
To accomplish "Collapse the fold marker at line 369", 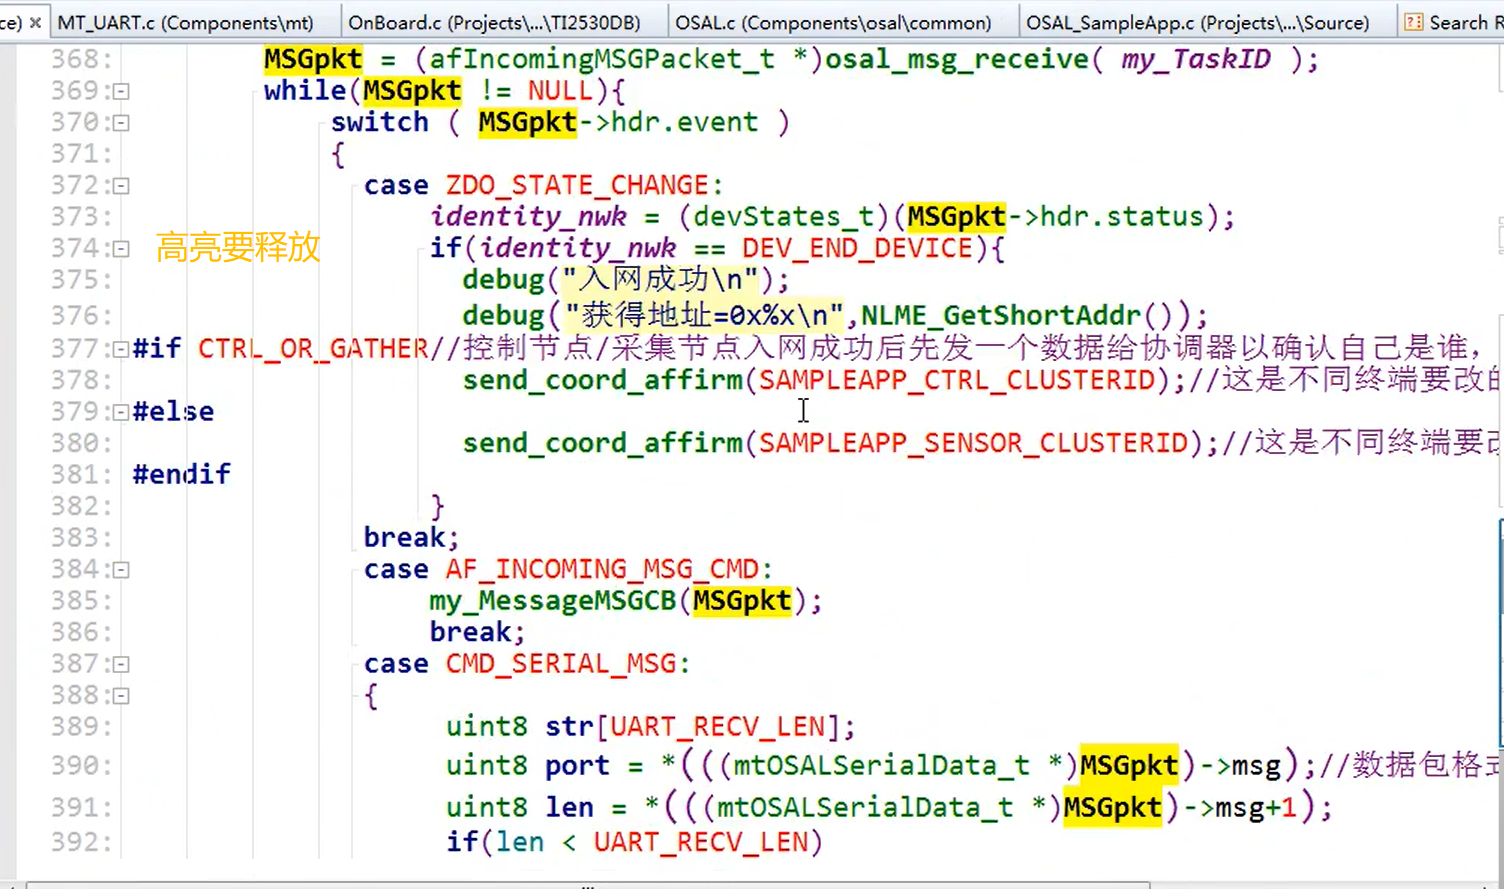I will (x=121, y=91).
